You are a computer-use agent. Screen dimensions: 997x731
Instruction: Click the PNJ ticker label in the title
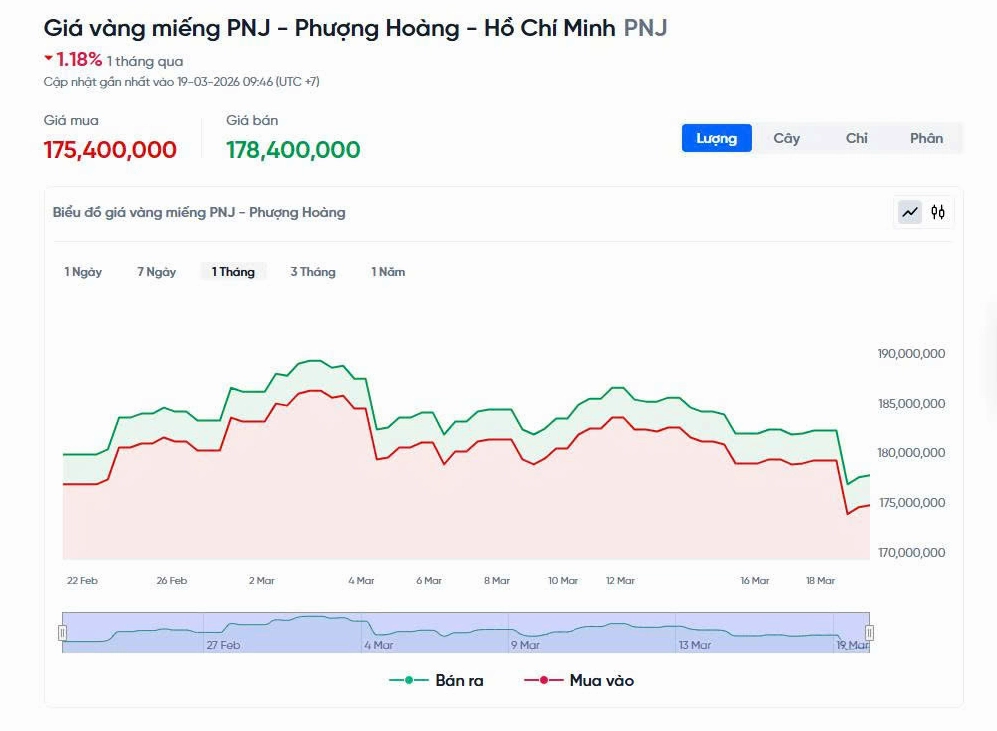645,28
